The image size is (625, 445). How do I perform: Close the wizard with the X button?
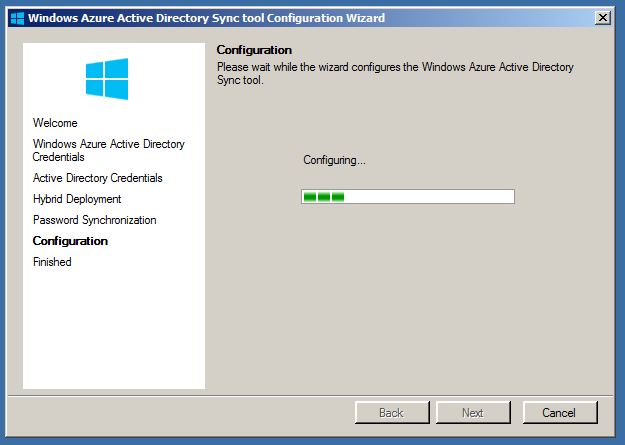click(x=603, y=18)
